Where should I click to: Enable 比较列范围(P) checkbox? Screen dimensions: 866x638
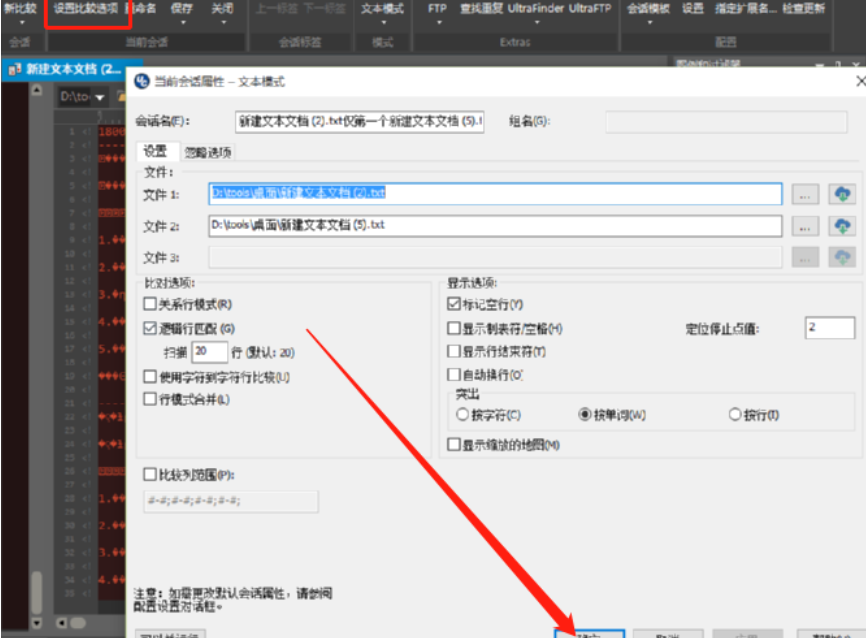pyautogui.click(x=150, y=474)
